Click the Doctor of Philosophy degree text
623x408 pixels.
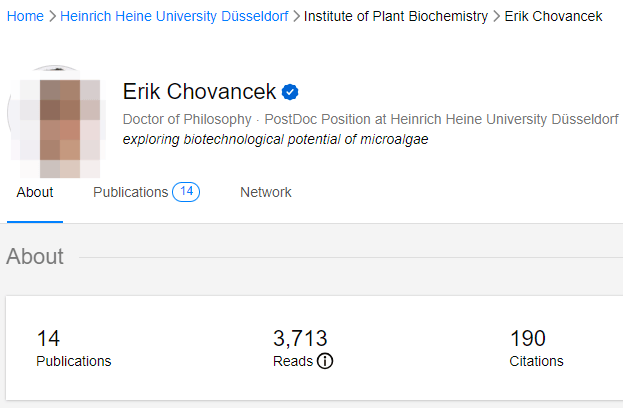tap(187, 119)
